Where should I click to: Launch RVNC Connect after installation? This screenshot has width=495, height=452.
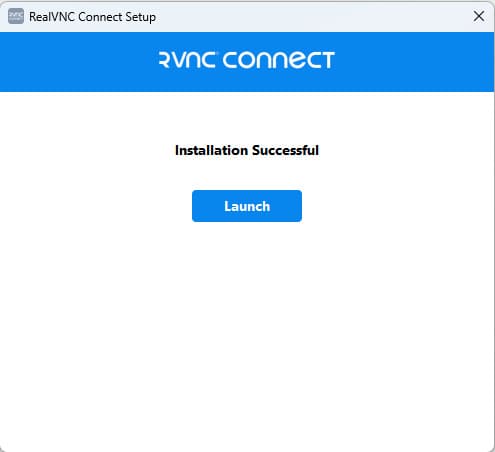[x=247, y=206]
